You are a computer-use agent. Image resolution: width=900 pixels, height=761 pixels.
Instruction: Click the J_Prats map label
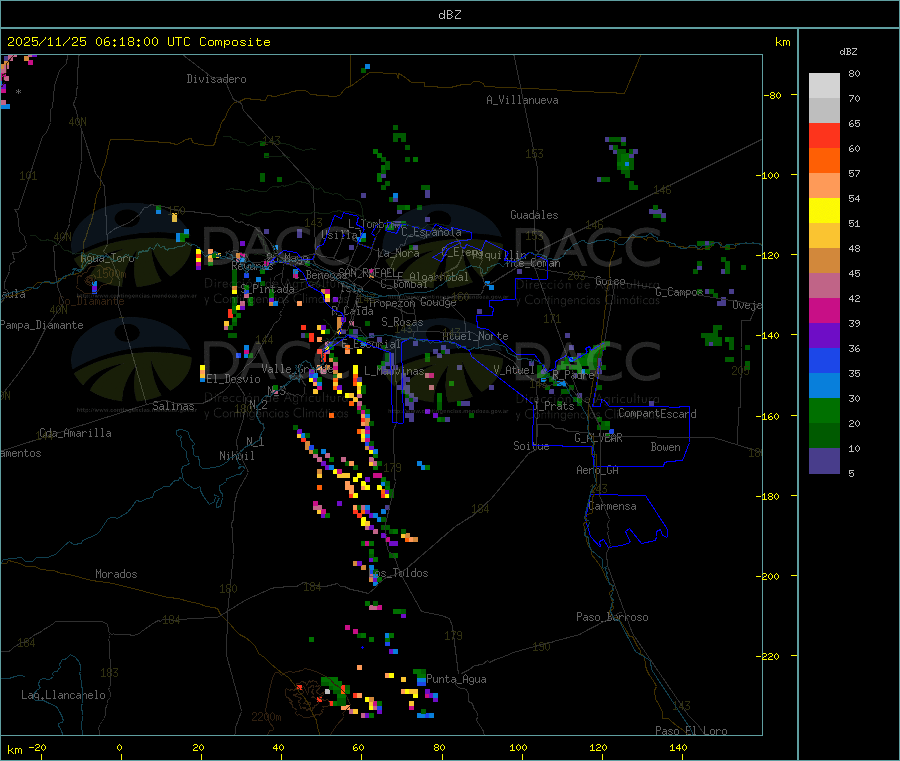click(x=553, y=406)
